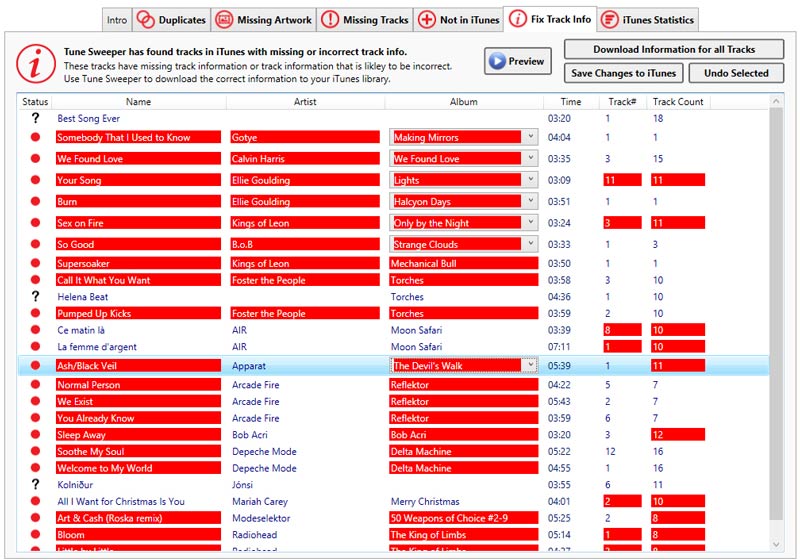Select the La femme d'argent track name

[x=97, y=347]
